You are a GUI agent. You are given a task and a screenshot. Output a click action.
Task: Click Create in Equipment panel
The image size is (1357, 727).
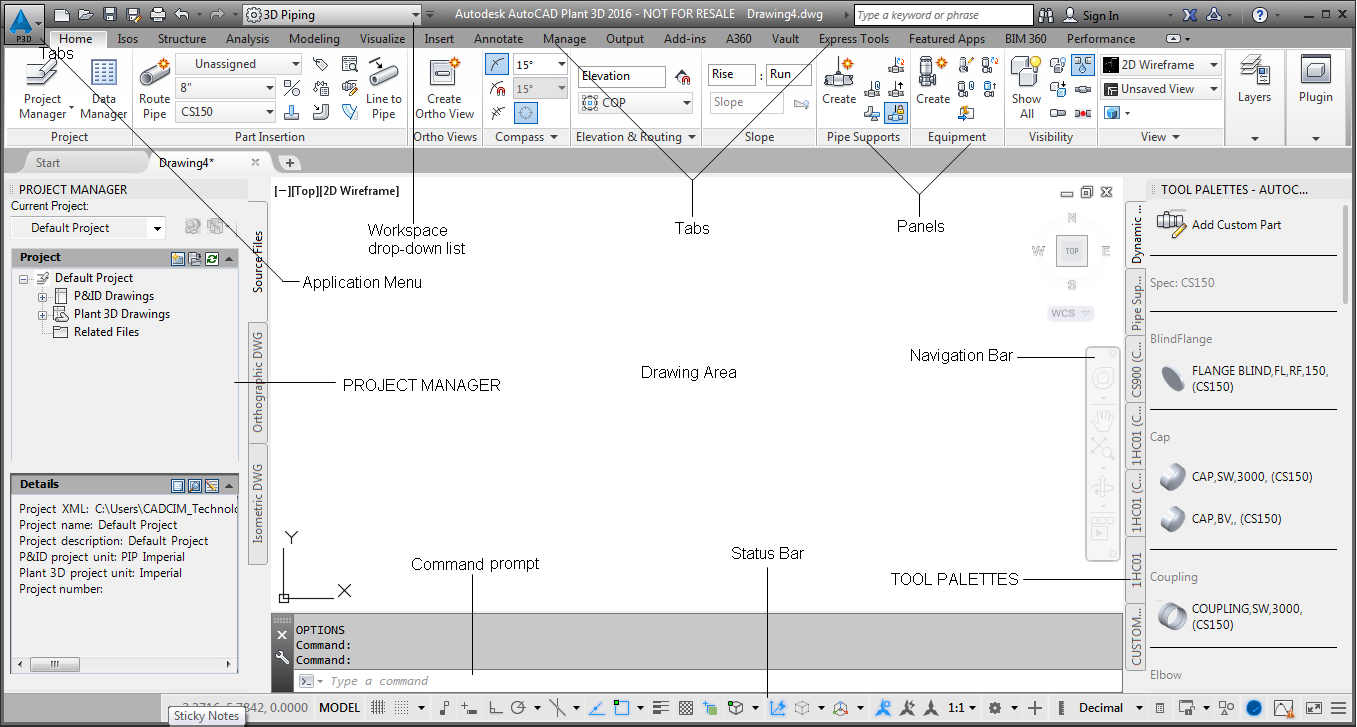click(x=933, y=80)
